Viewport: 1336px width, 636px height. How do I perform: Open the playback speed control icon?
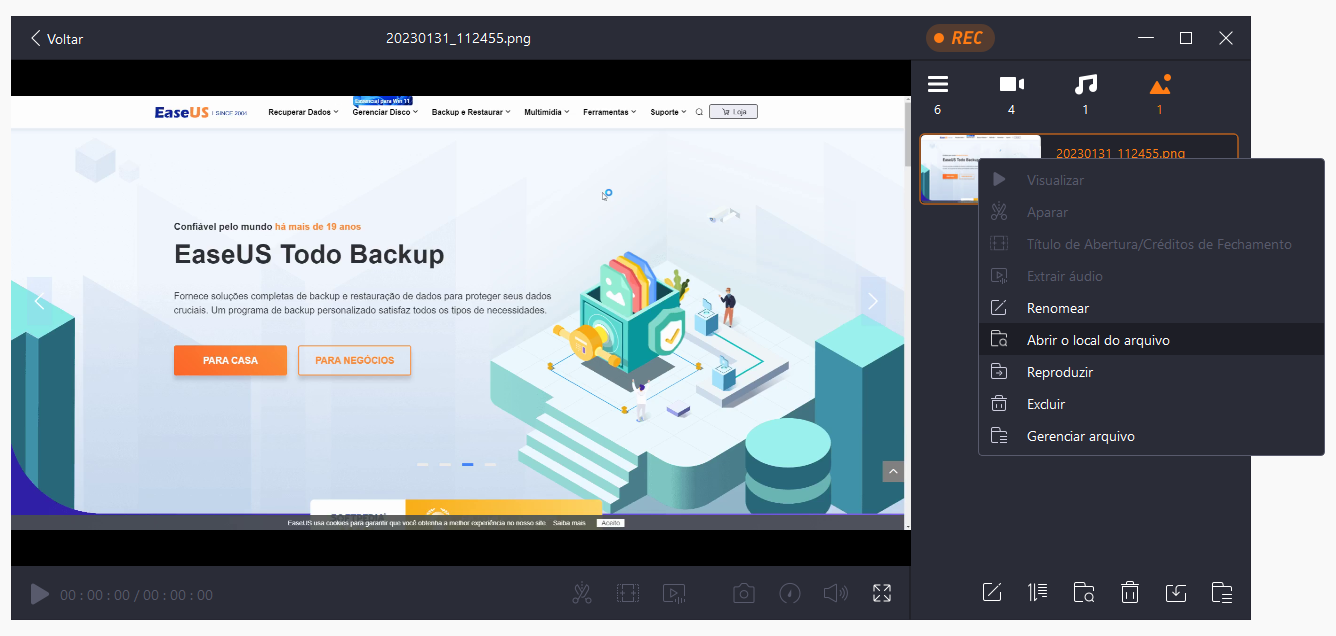tap(789, 593)
